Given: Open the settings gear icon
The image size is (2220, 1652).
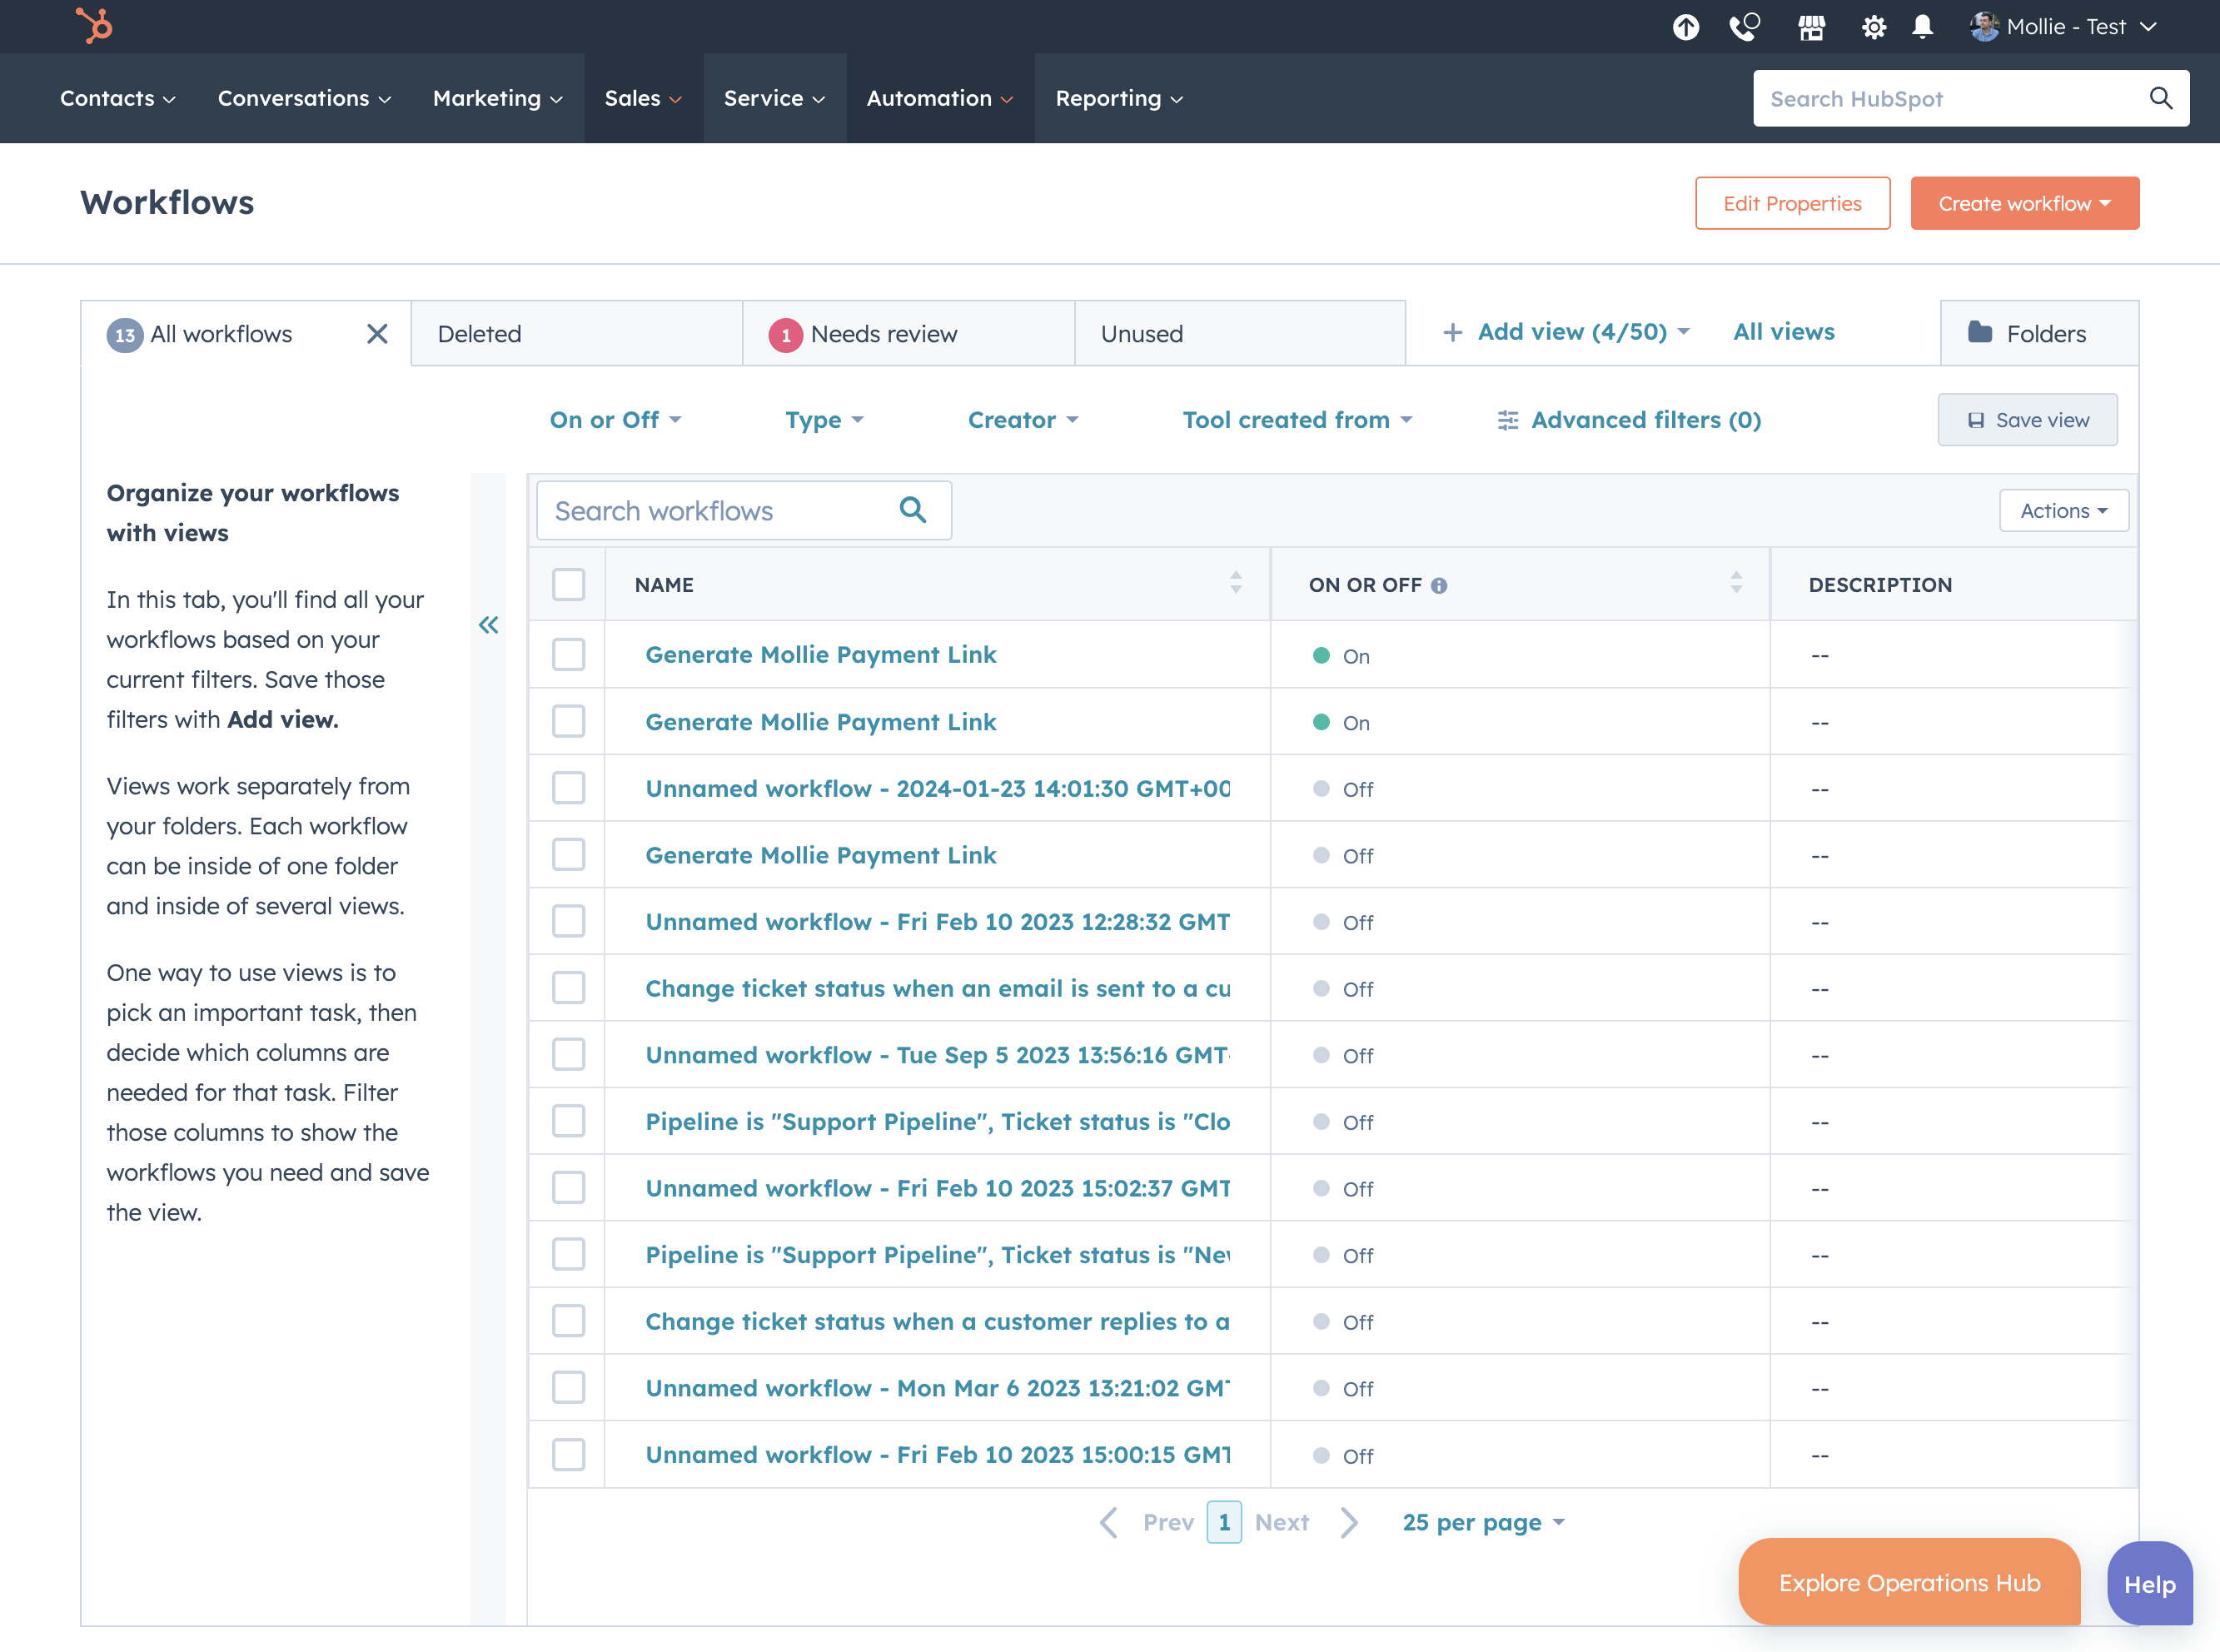Looking at the screenshot, I should coord(1874,27).
